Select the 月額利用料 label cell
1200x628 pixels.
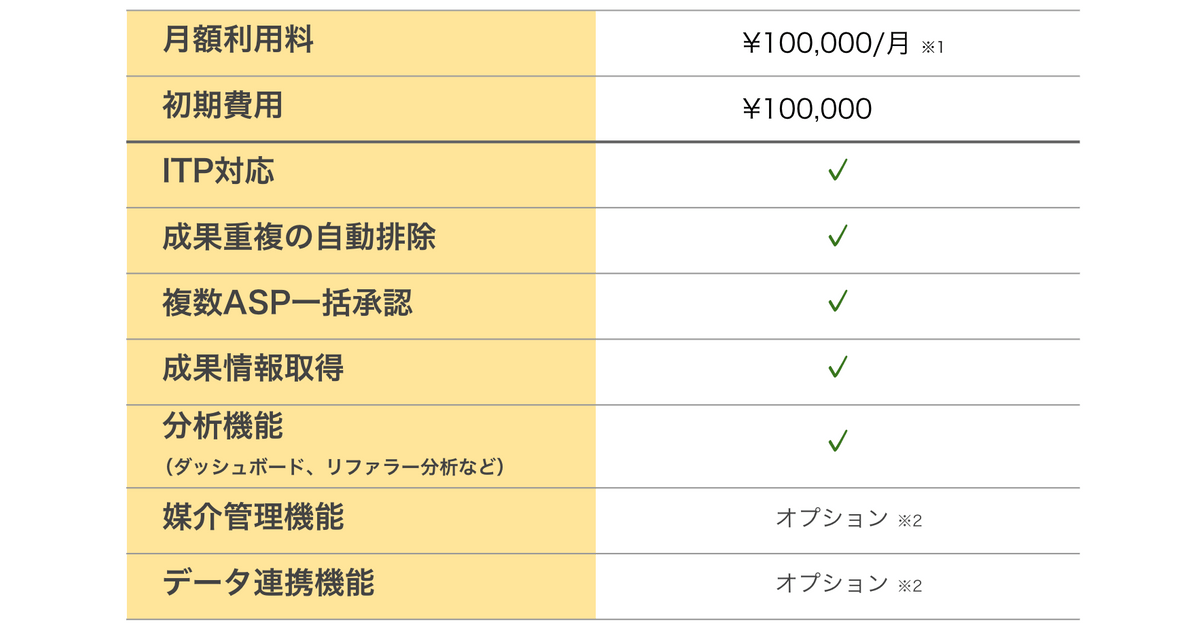tap(361, 43)
